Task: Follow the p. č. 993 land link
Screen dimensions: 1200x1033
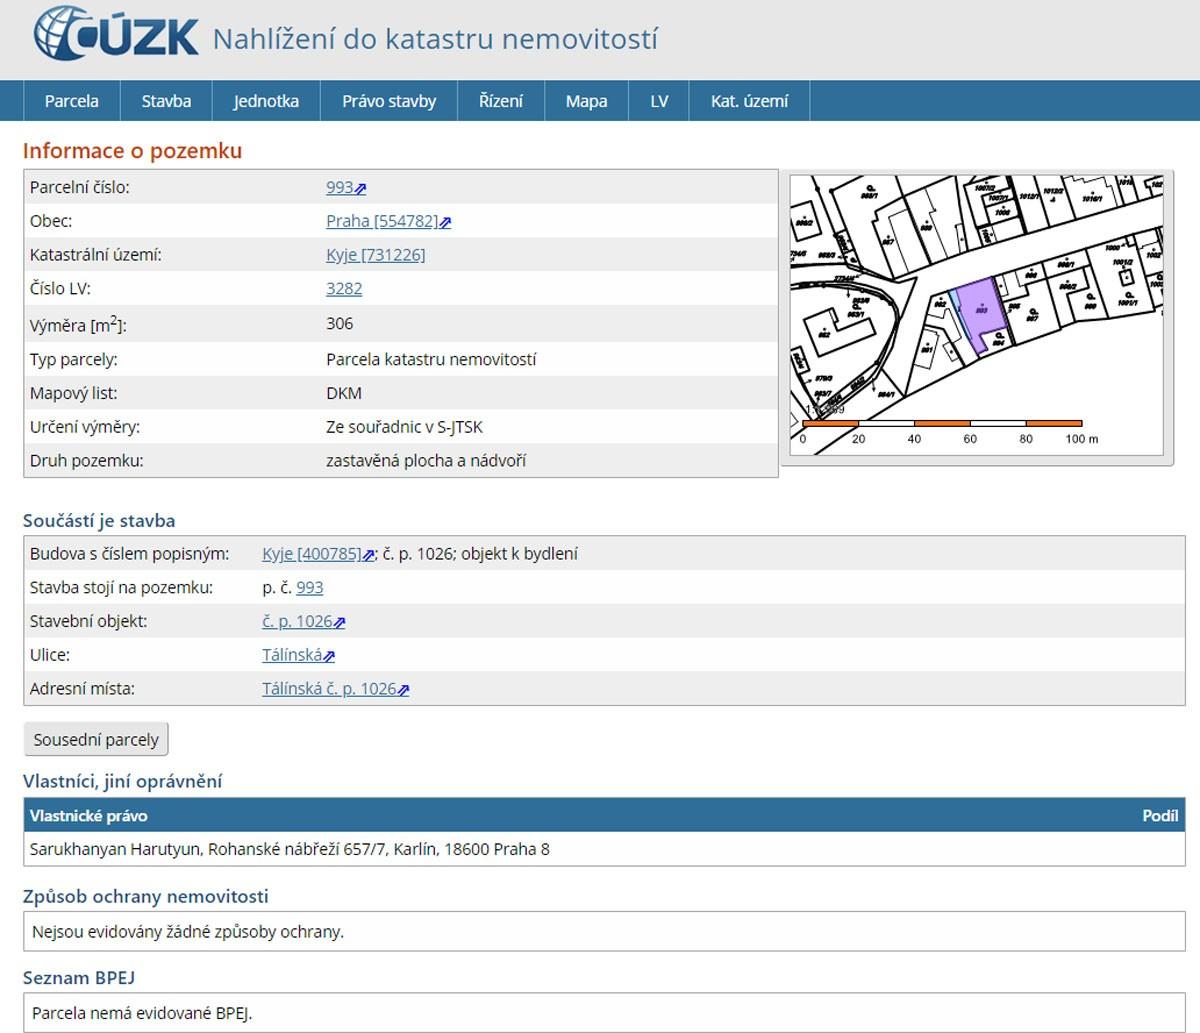Action: pyautogui.click(x=310, y=588)
